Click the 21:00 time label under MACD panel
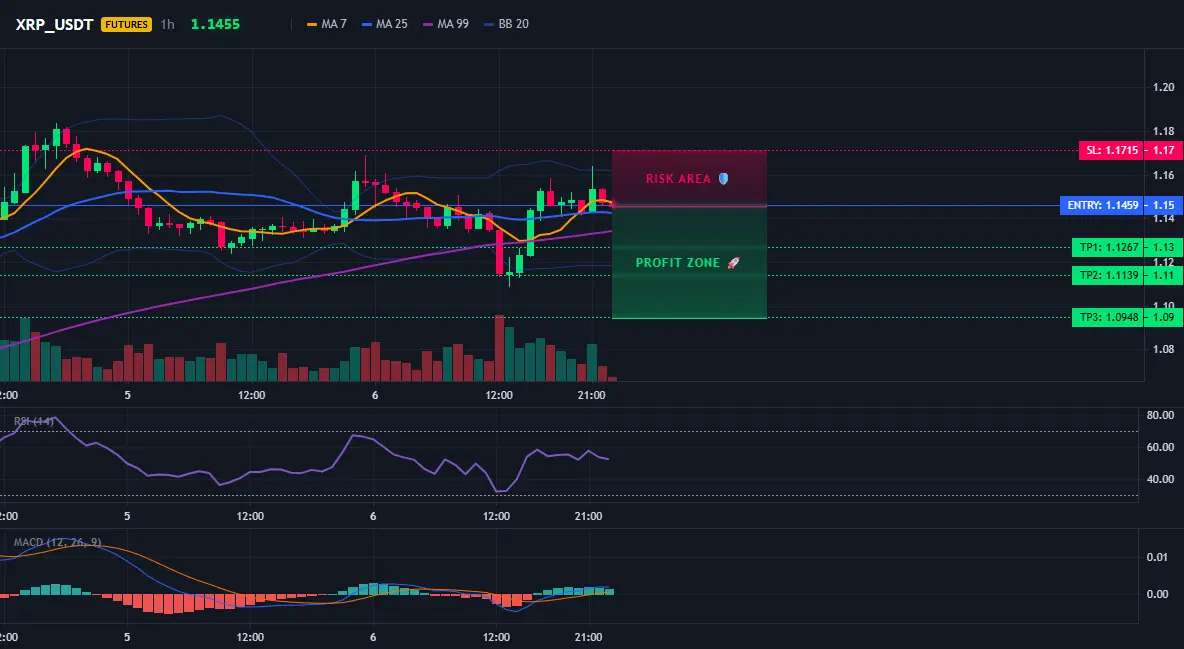This screenshot has width=1184, height=649. coord(589,637)
